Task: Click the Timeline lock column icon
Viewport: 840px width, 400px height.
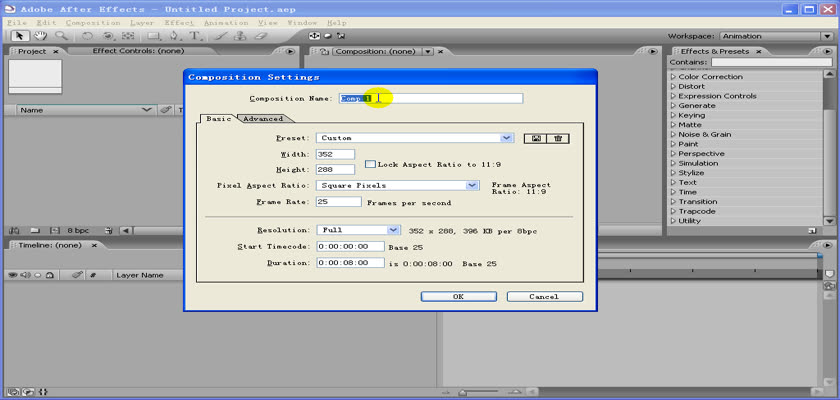Action: (x=49, y=275)
